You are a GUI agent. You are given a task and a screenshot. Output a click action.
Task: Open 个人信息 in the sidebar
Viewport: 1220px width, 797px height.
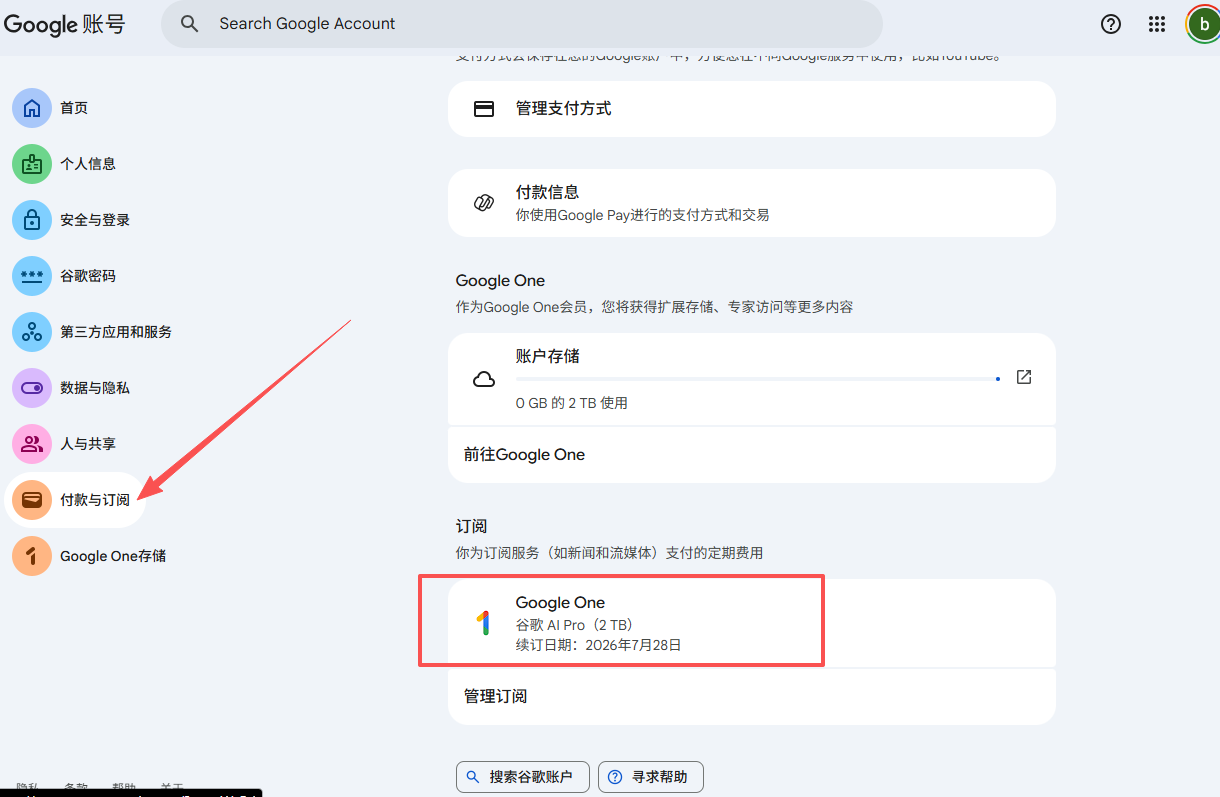pyautogui.click(x=88, y=164)
